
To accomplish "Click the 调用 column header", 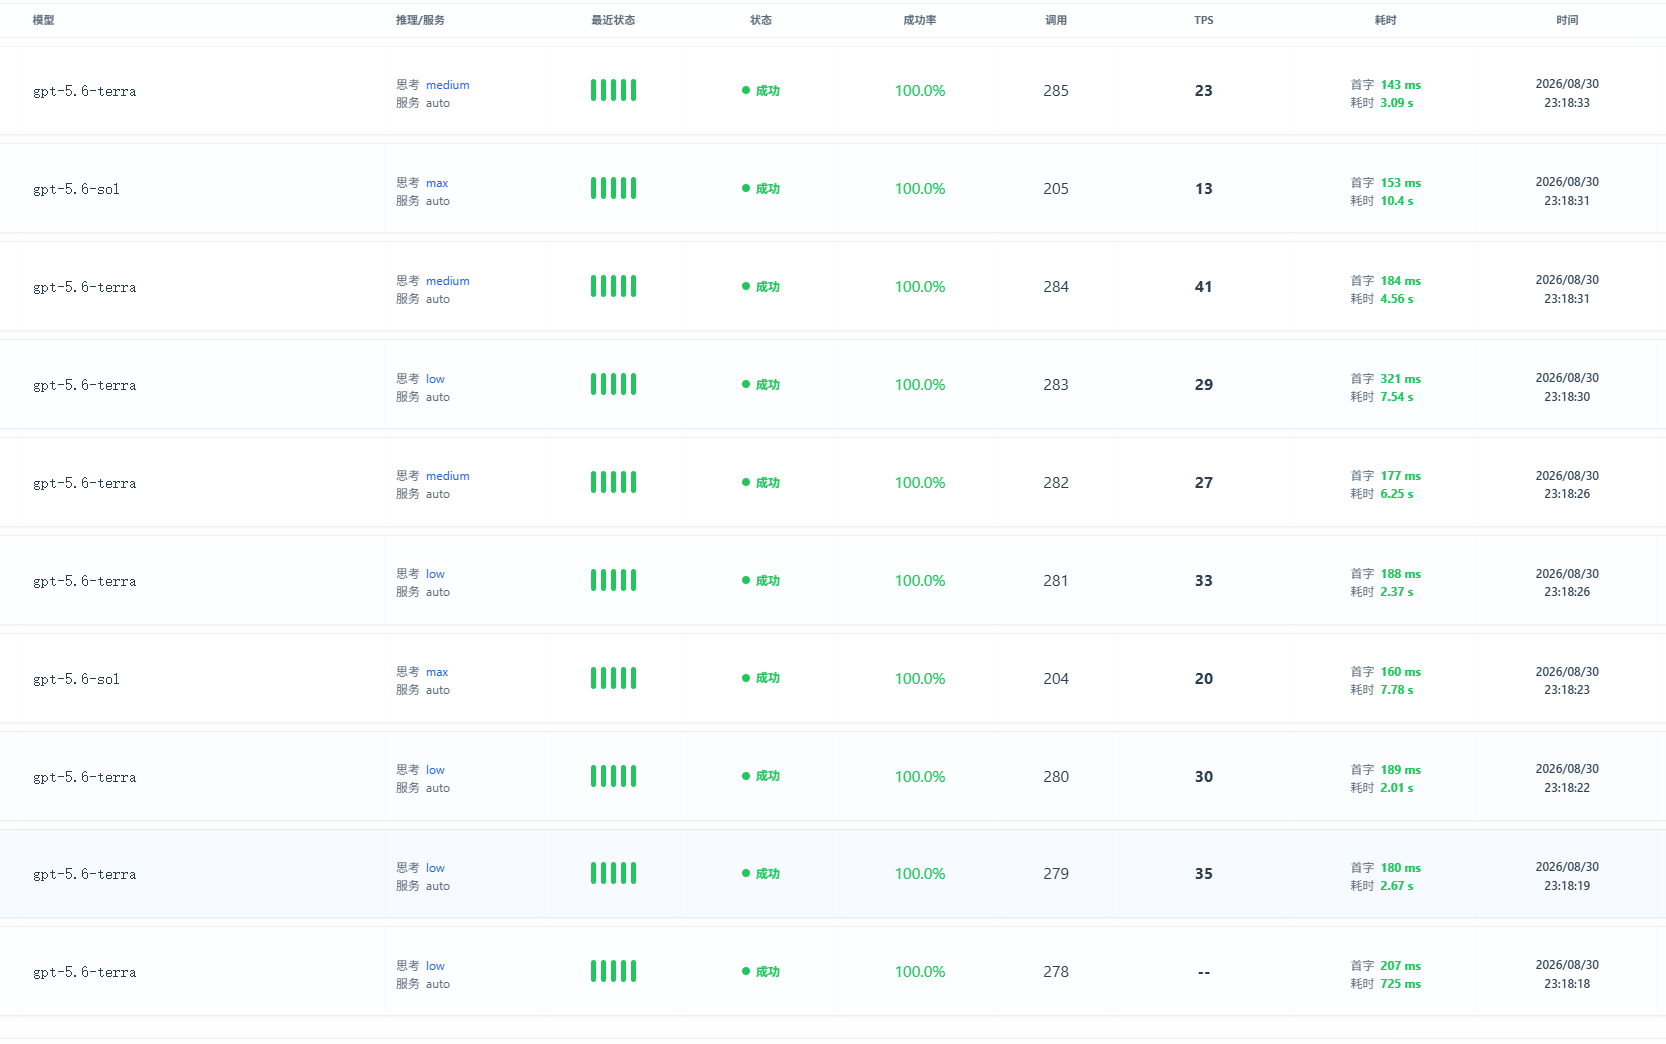I will point(1056,20).
